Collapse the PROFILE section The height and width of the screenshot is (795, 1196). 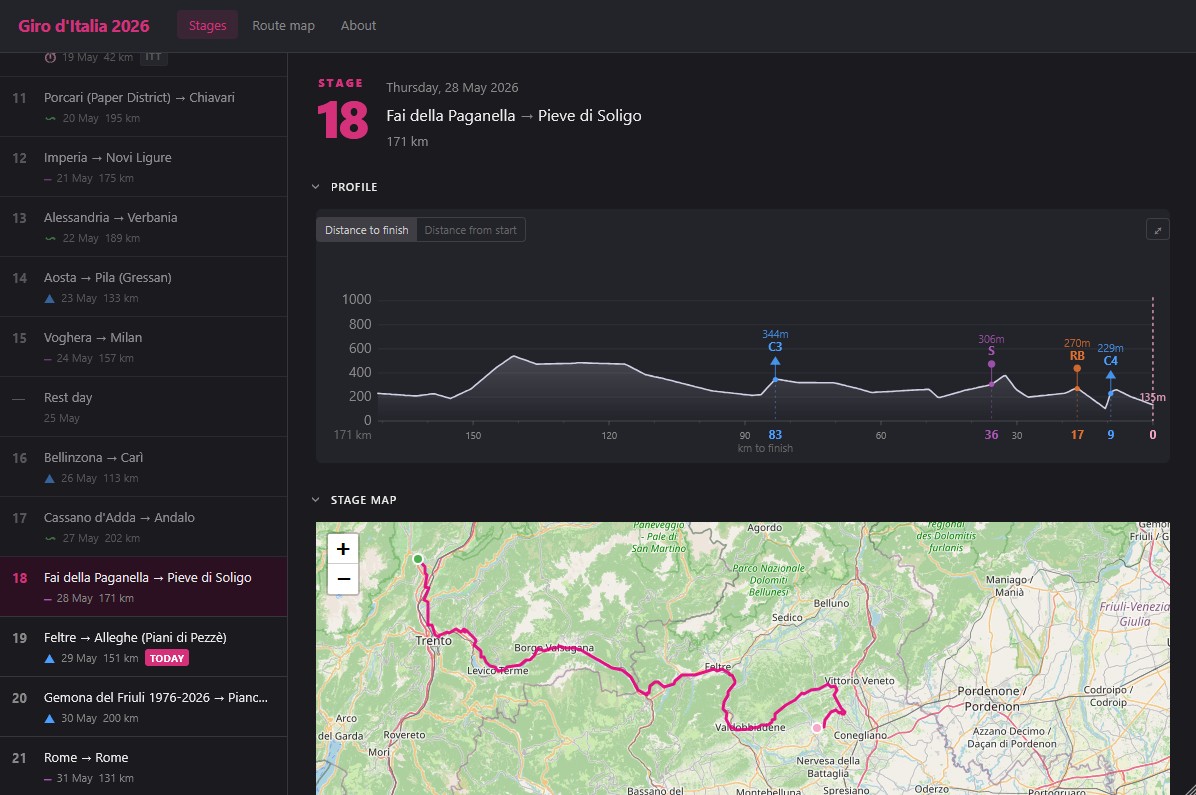tap(315, 187)
